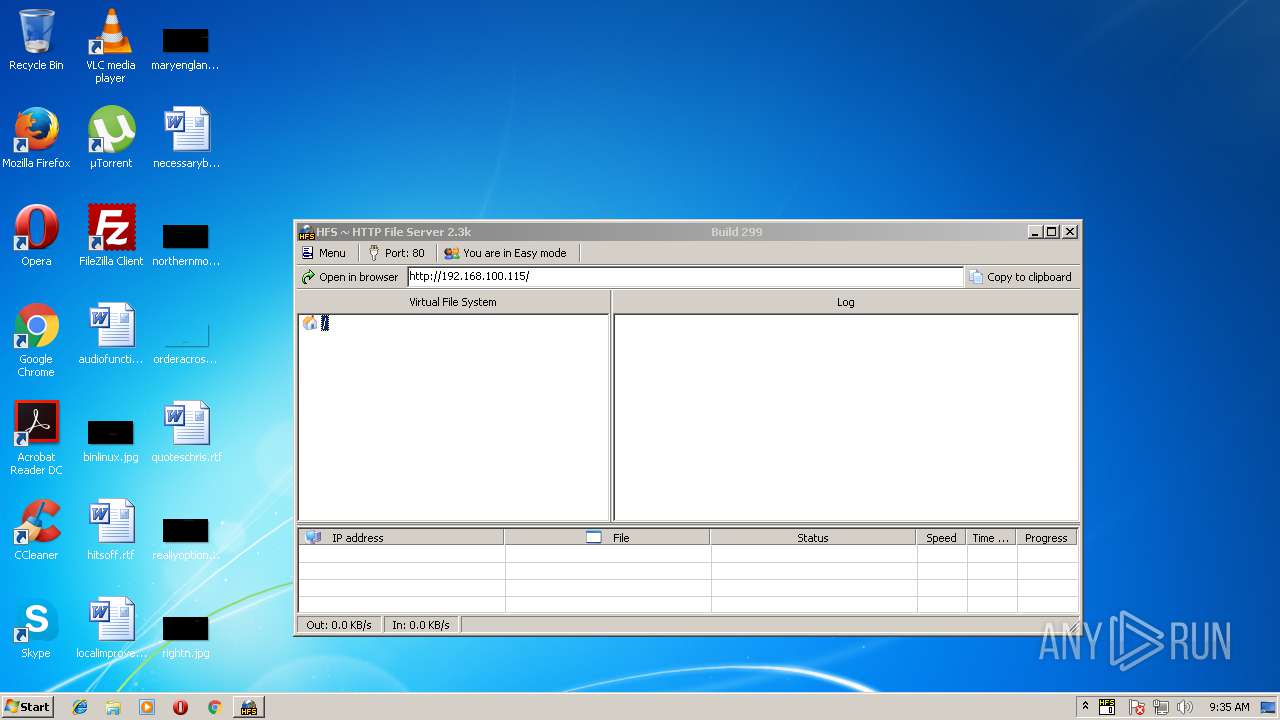Select the audiofuncti... Word document icon
The width and height of the screenshot is (1280, 720).
coord(111,334)
